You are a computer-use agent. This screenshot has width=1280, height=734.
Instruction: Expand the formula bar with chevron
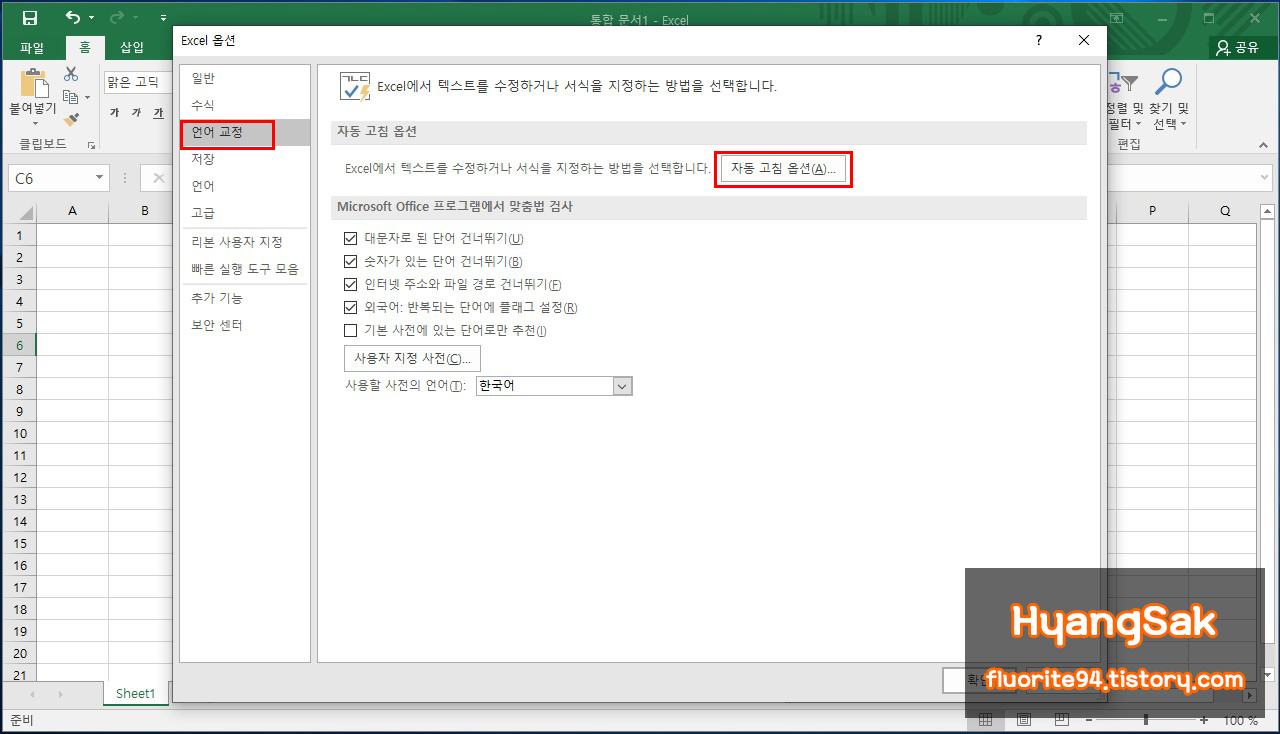[1265, 178]
